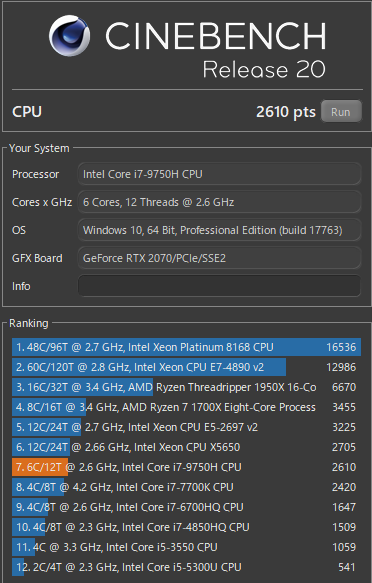Click the OS field showing Windows 10
The width and height of the screenshot is (372, 583).
coord(219,230)
